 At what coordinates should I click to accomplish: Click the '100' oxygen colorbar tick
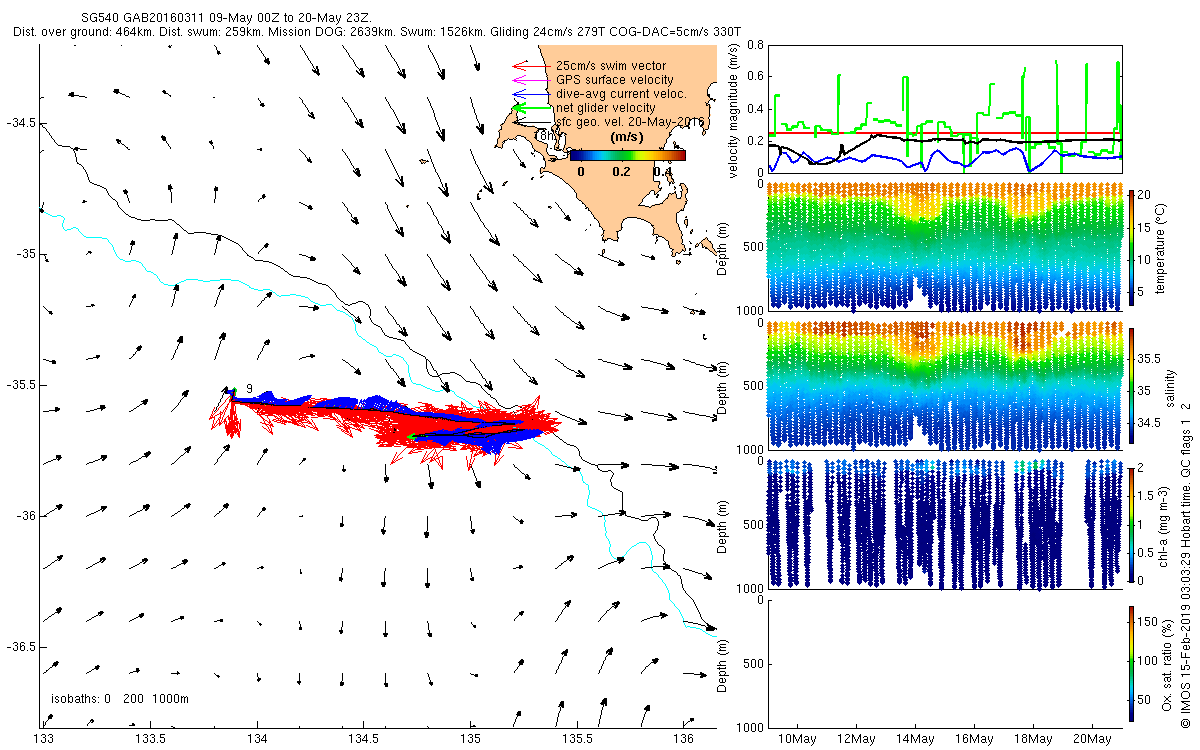pyautogui.click(x=1148, y=660)
